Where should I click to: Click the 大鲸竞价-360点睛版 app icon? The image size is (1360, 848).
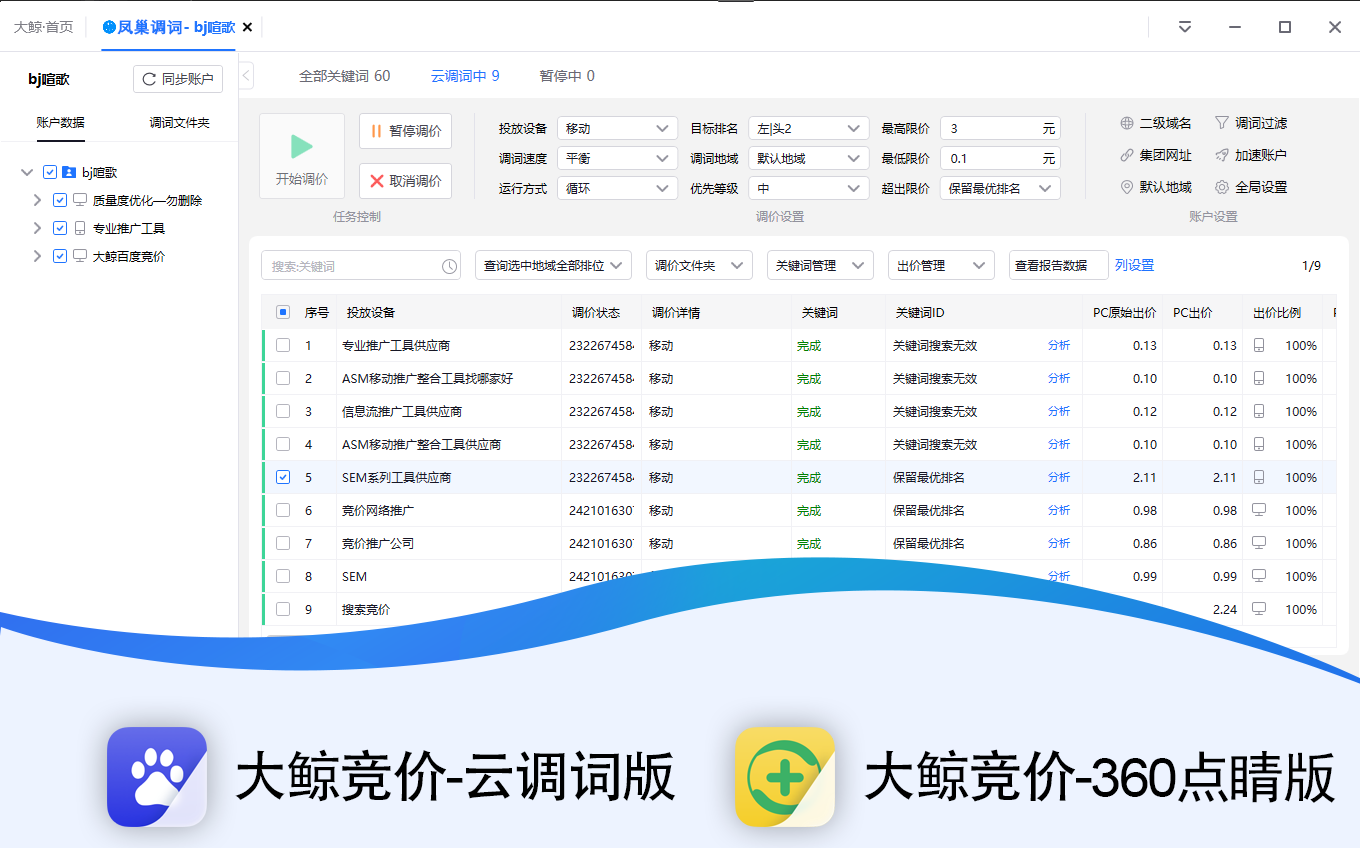[x=785, y=777]
